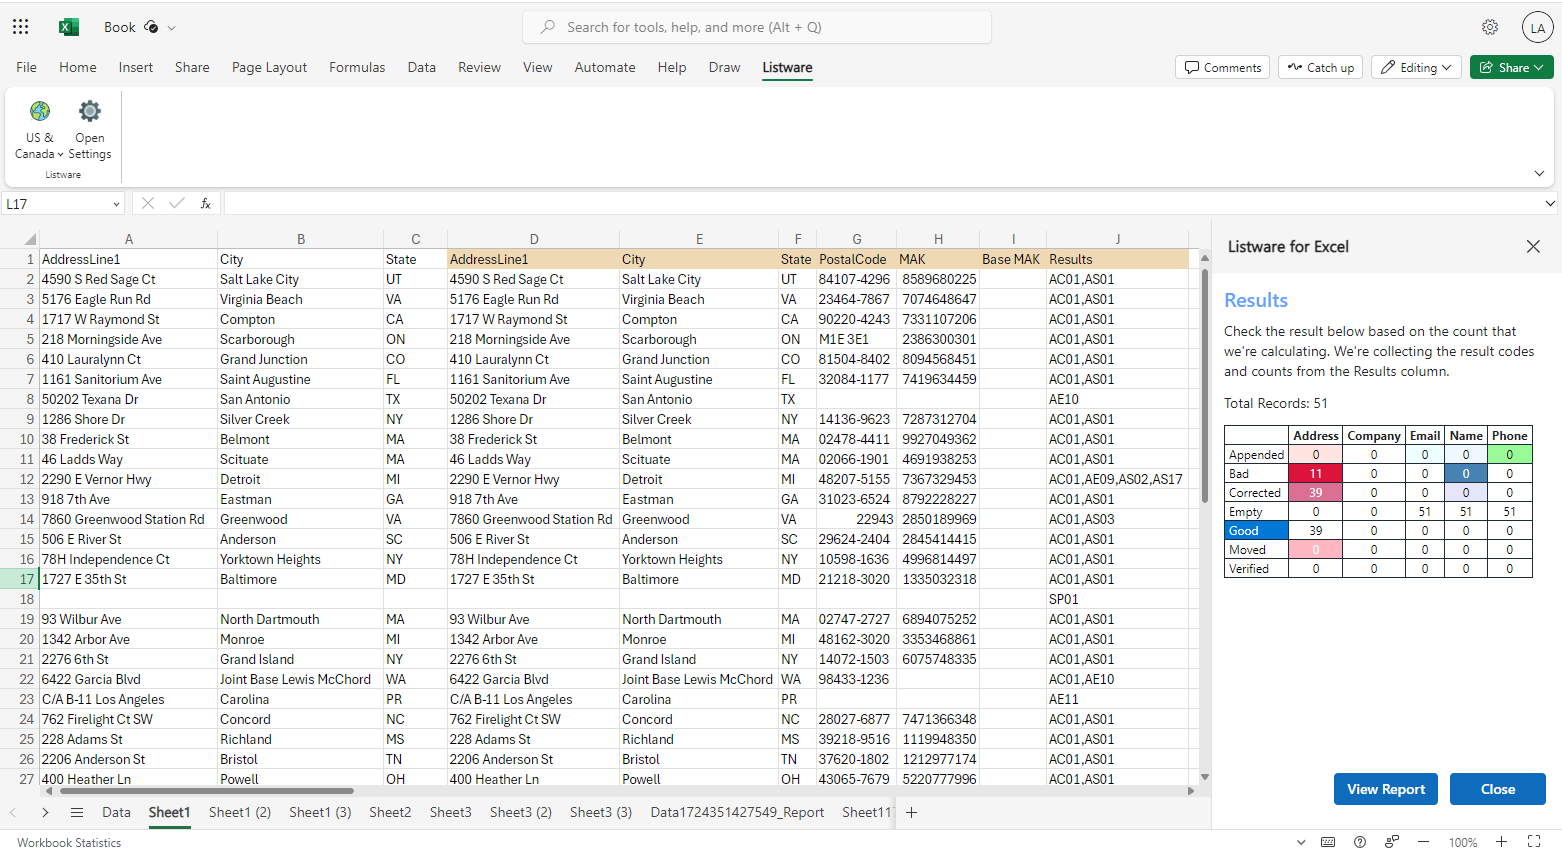Open the Sheet2 worksheet tab
The height and width of the screenshot is (851, 1562).
coord(390,812)
